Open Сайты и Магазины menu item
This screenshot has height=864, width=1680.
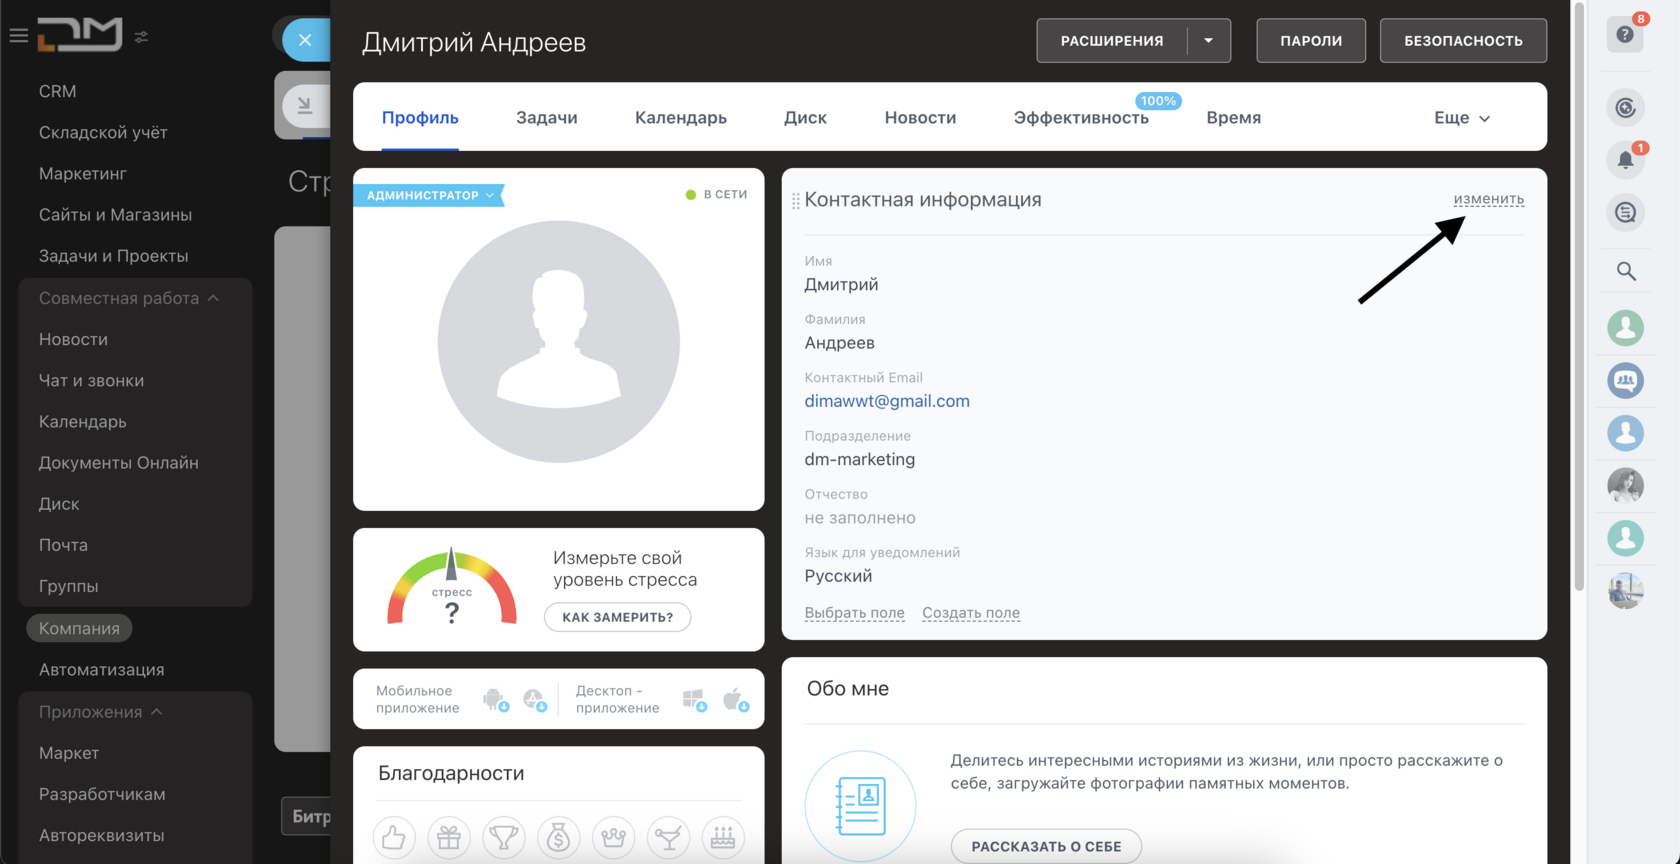(115, 214)
